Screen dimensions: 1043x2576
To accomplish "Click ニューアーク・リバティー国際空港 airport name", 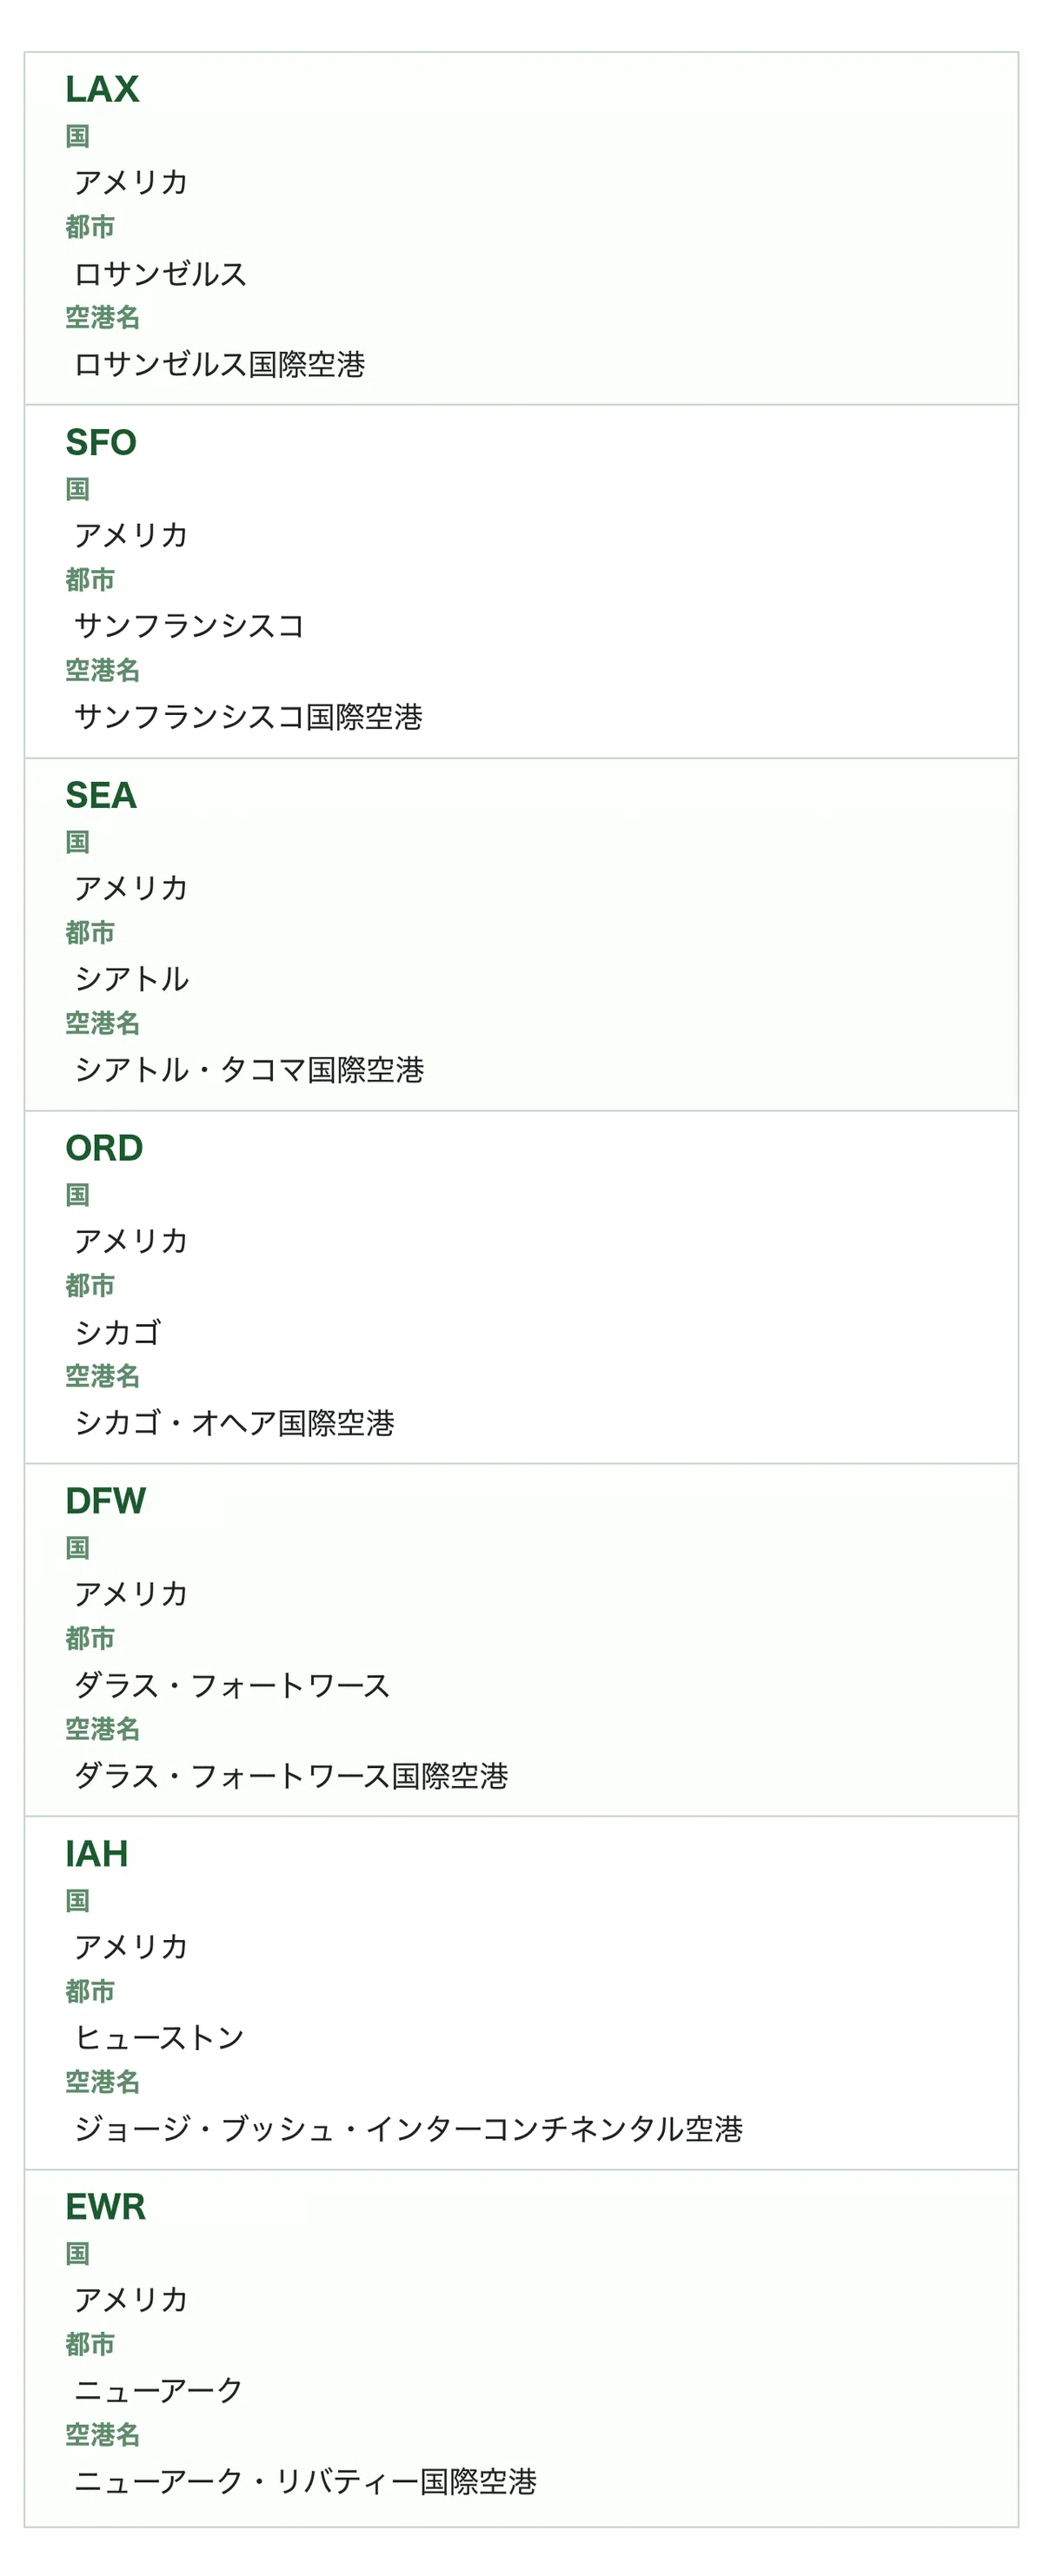I will pyautogui.click(x=306, y=2481).
